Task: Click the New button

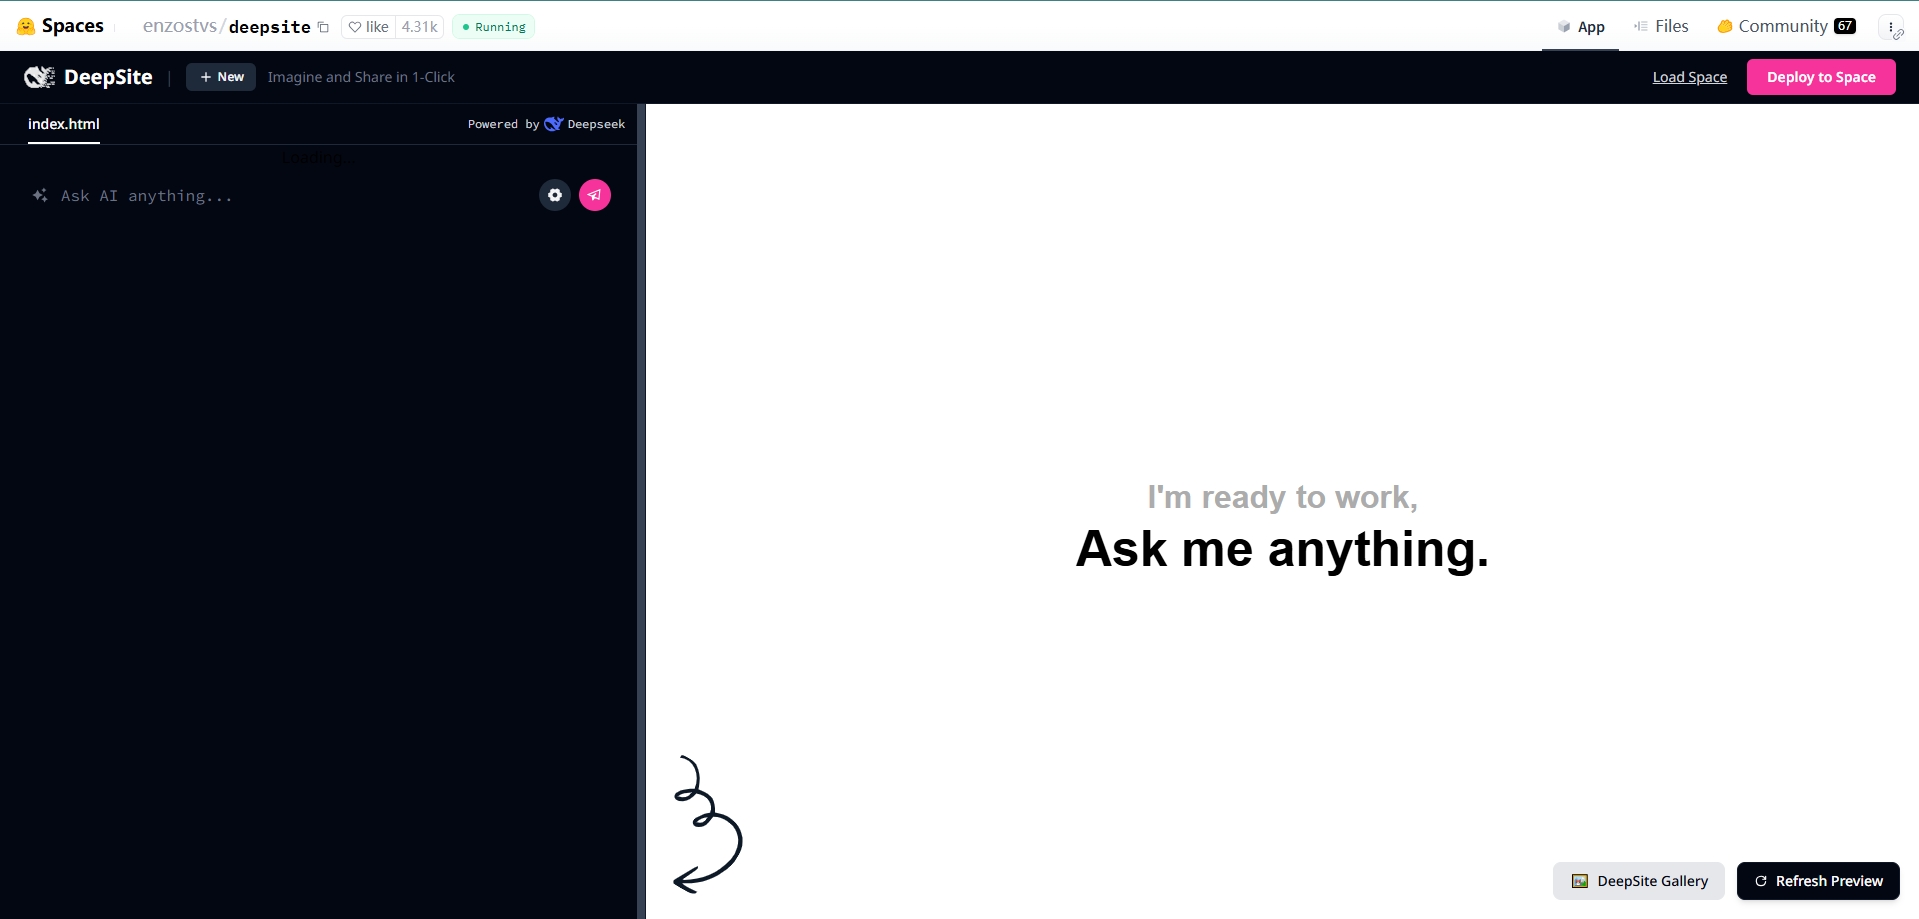Action: coord(221,77)
